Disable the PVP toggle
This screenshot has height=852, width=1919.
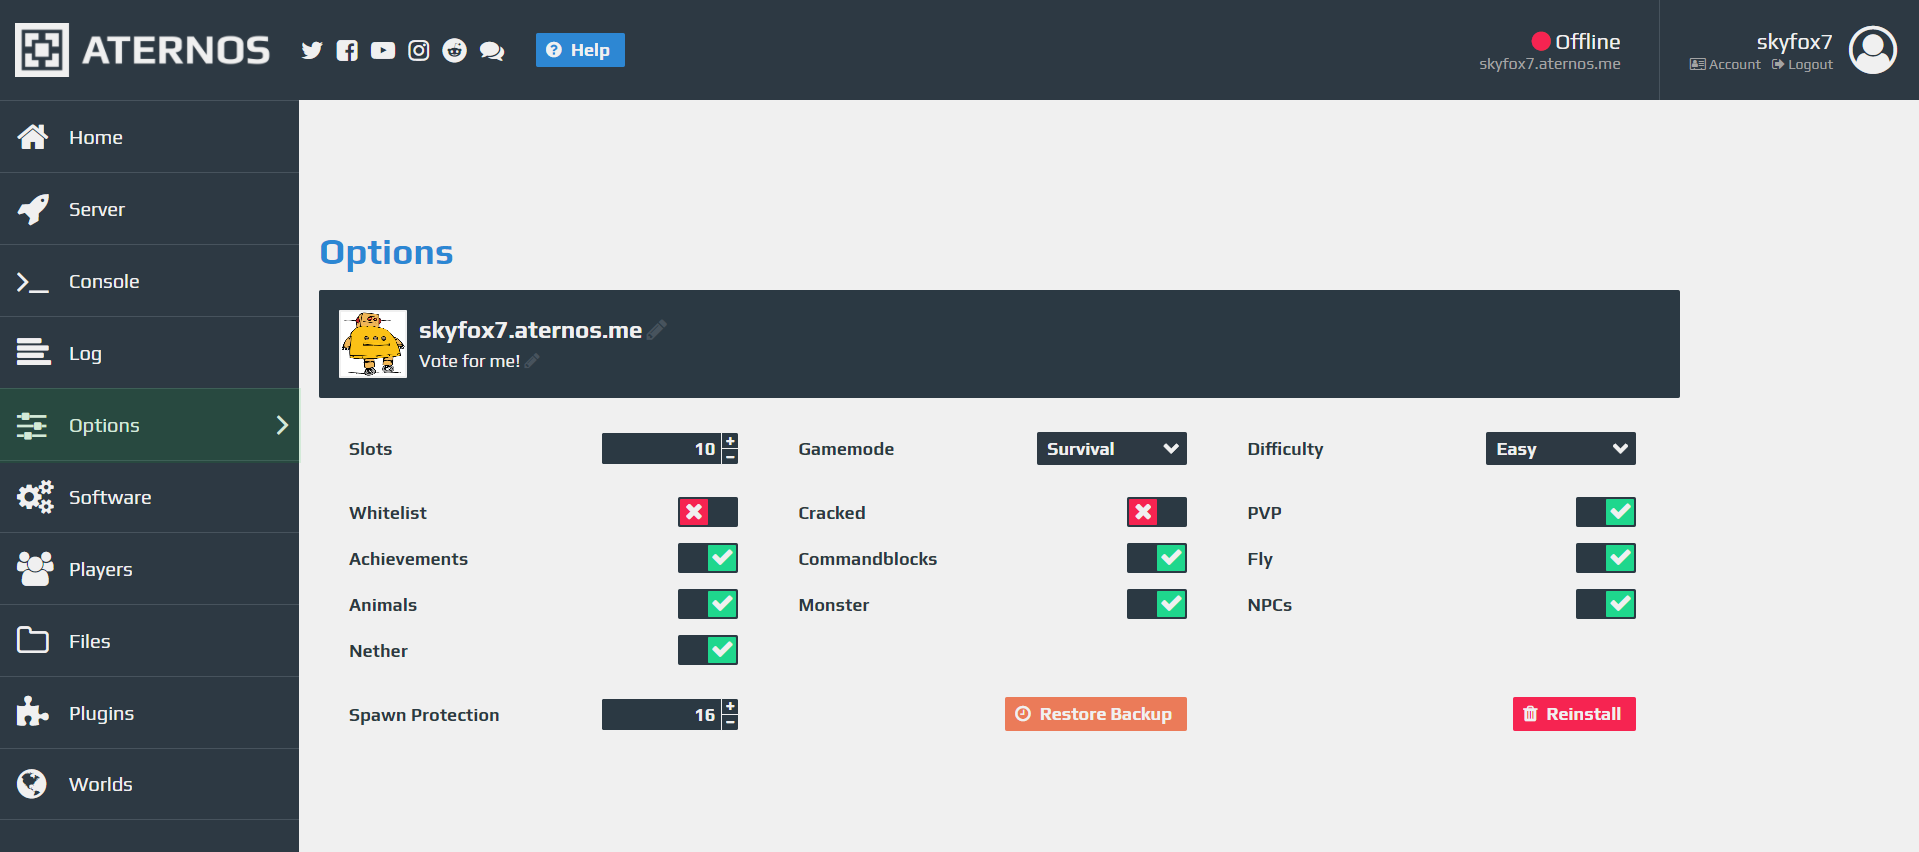pyautogui.click(x=1606, y=512)
